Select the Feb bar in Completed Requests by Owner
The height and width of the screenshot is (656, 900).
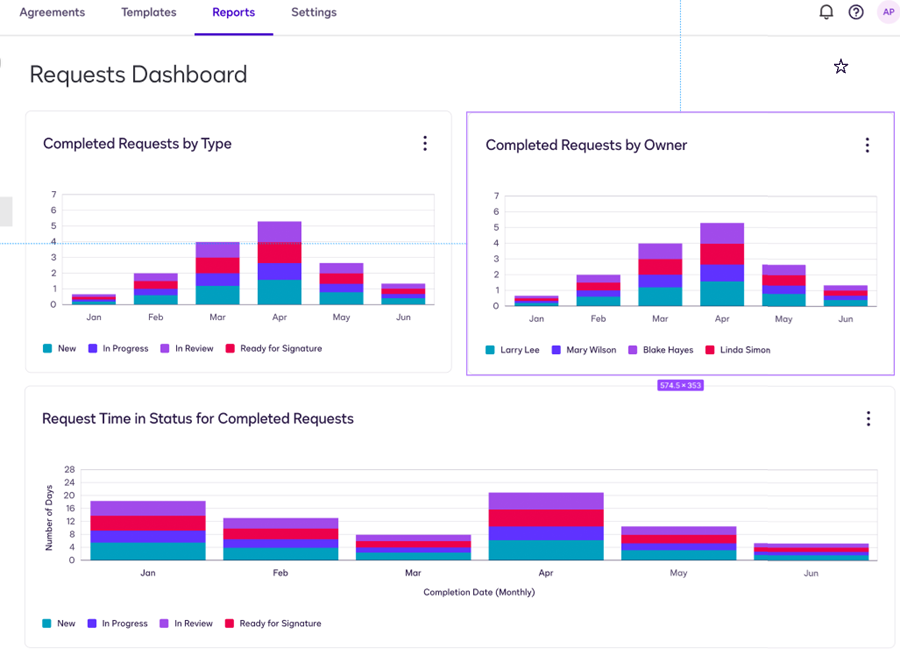(598, 290)
